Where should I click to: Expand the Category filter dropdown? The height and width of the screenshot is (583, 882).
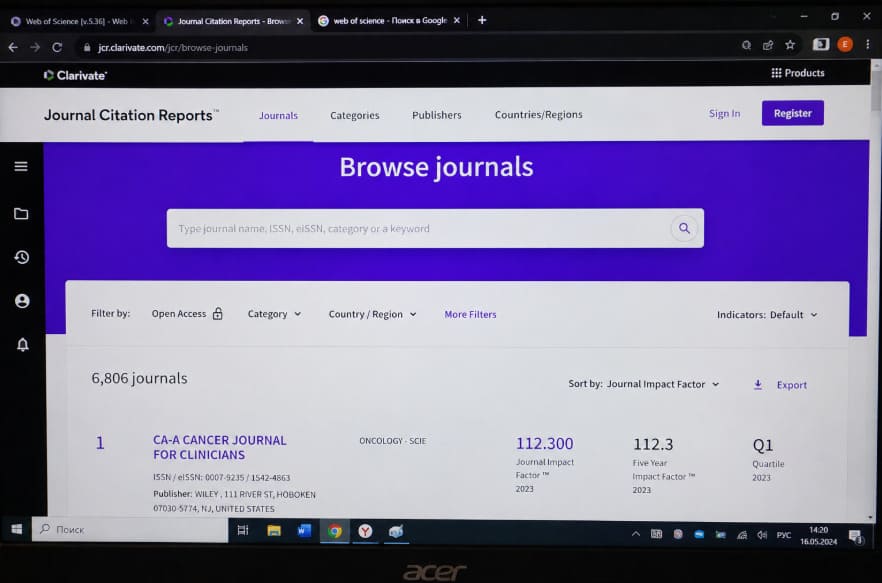click(x=274, y=314)
